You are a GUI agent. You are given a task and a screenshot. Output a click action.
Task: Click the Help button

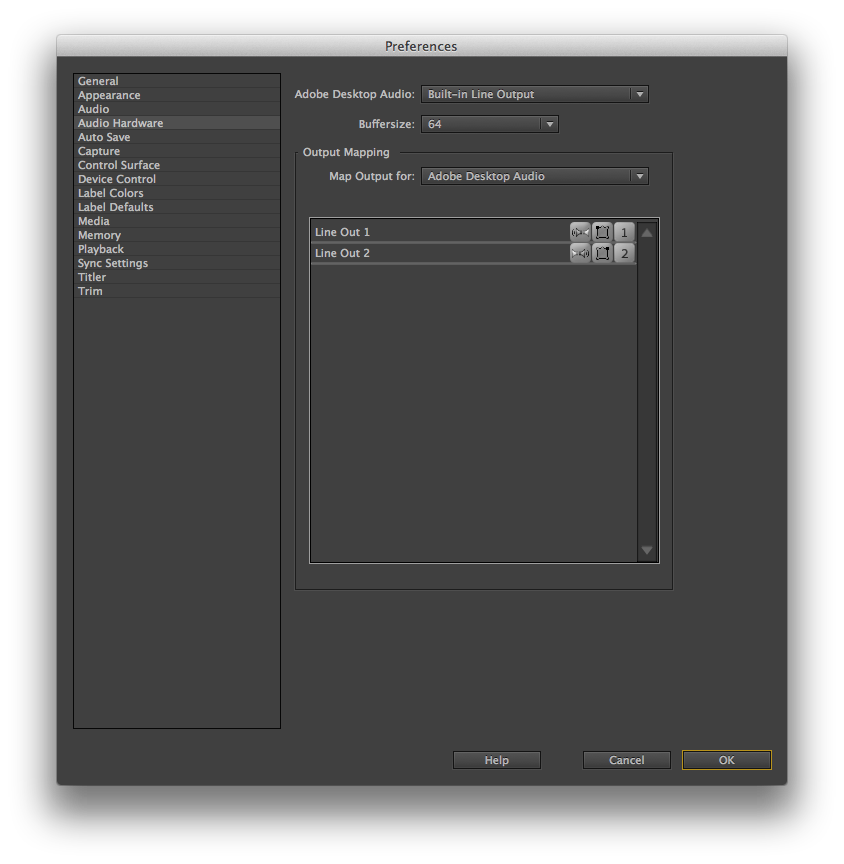click(x=497, y=760)
